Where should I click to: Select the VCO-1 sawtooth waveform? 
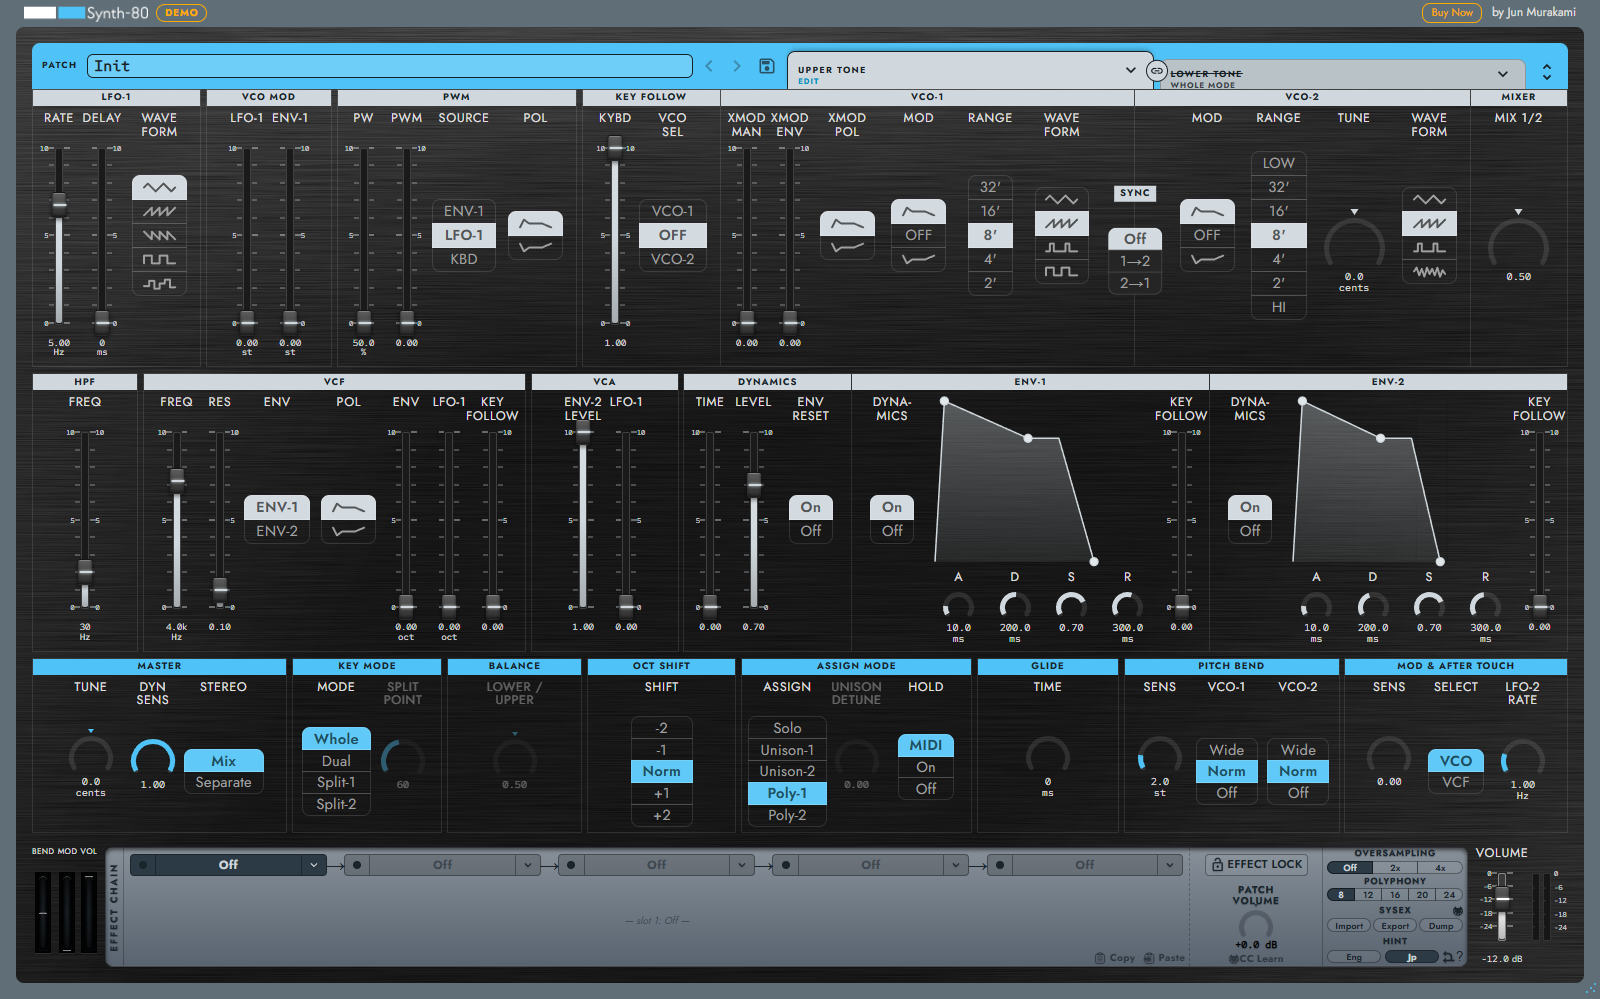[x=1061, y=224]
